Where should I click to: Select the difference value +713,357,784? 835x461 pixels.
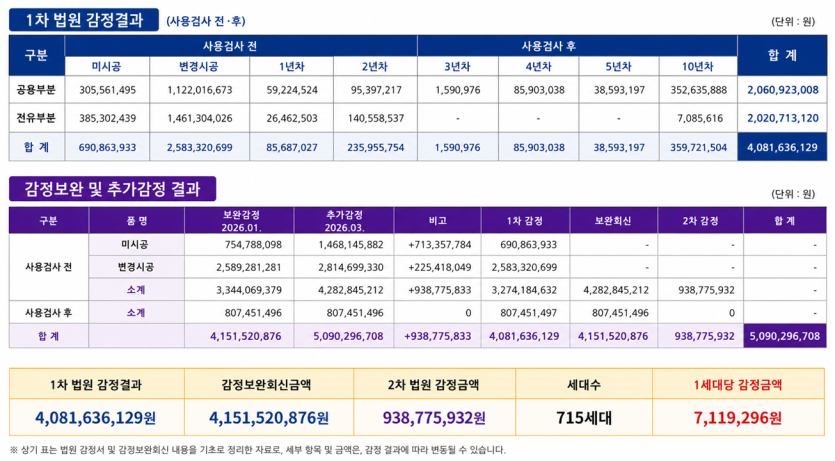pyautogui.click(x=440, y=245)
